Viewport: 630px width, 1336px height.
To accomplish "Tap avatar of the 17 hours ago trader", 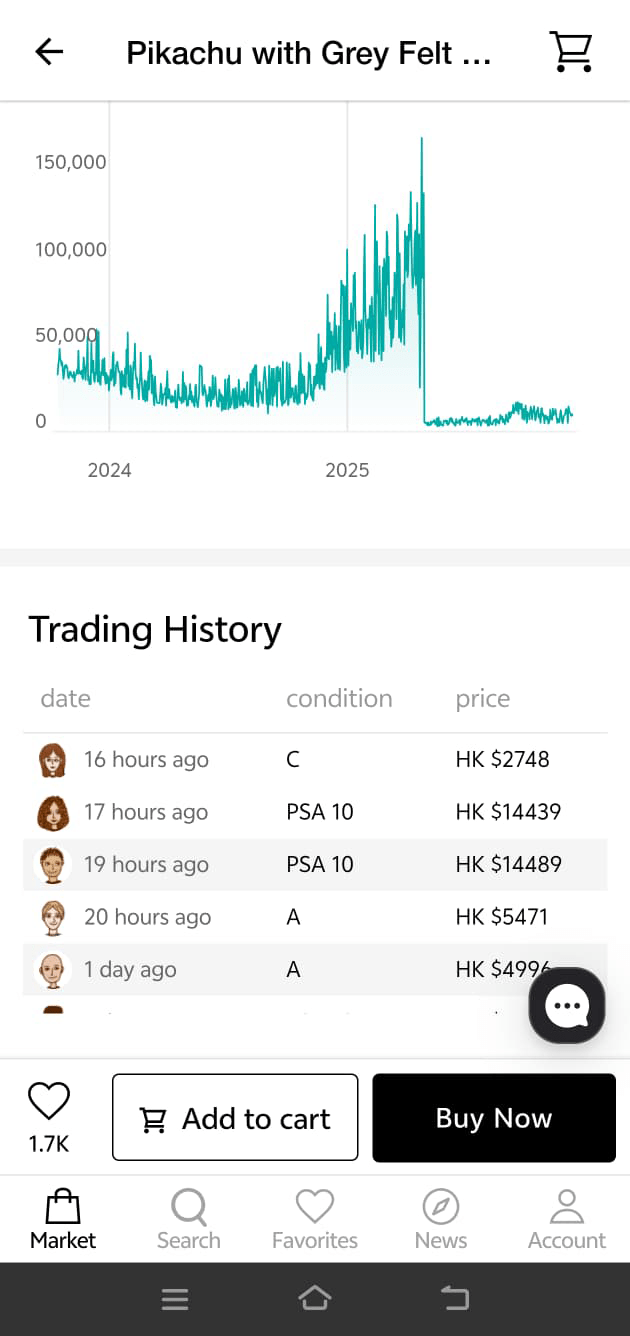I will (x=52, y=812).
